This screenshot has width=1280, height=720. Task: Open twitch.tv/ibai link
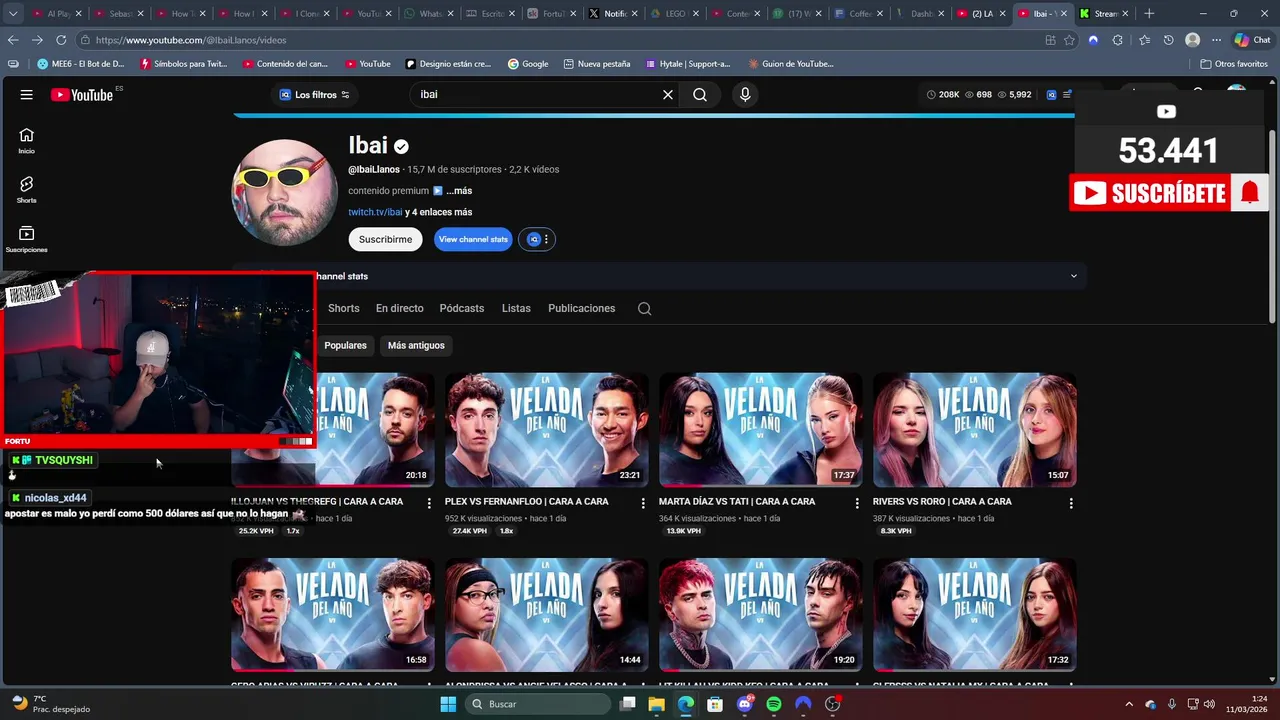point(375,212)
